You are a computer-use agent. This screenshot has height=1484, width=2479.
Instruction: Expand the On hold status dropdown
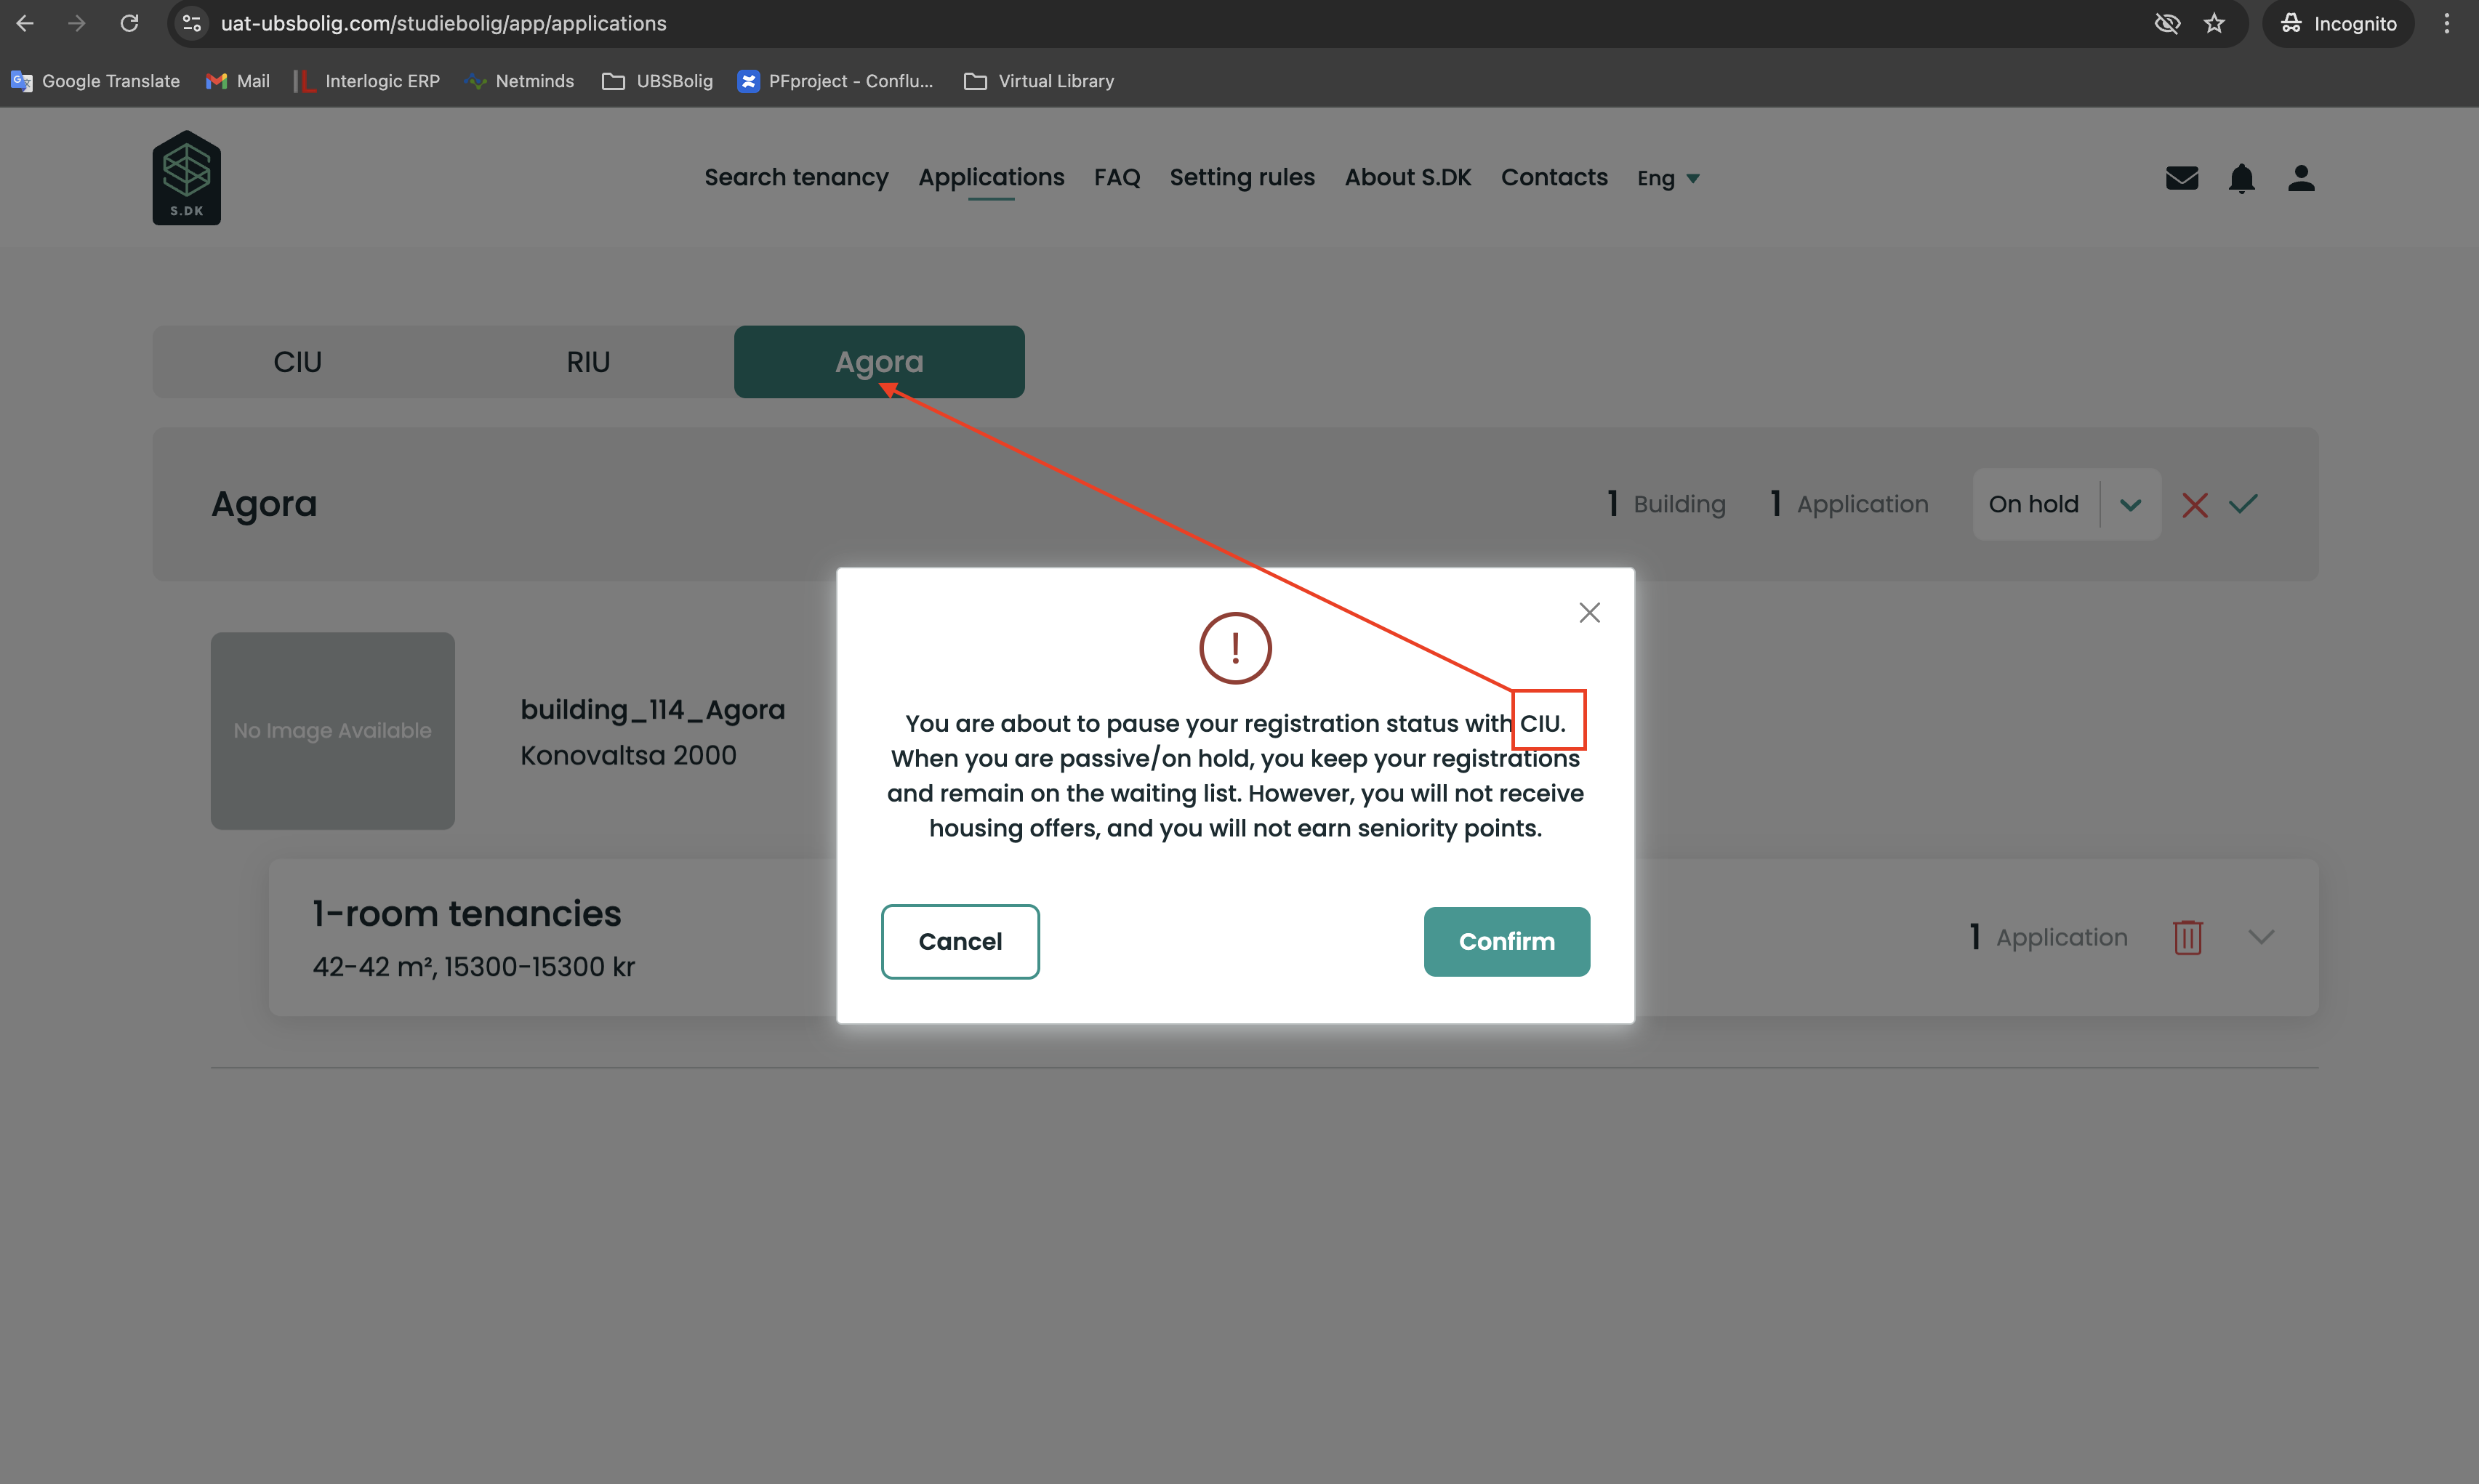tap(2066, 504)
